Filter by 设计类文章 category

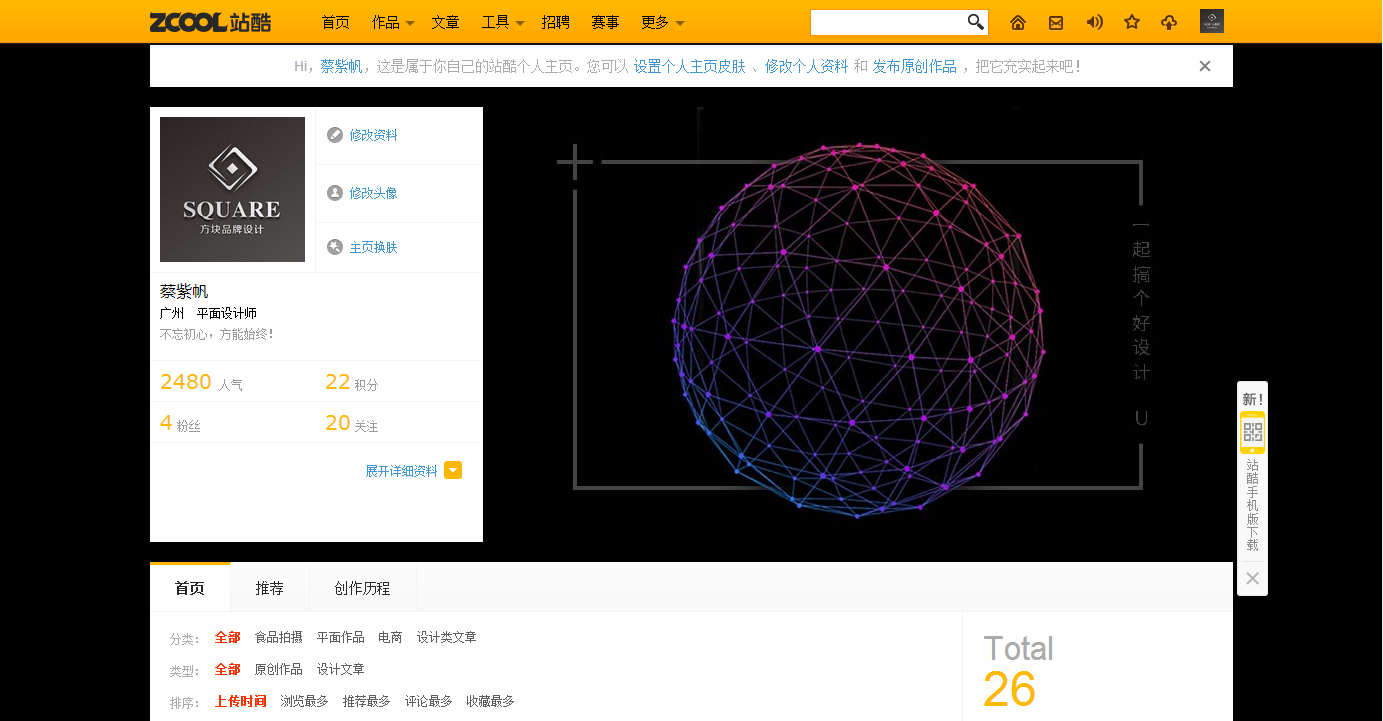pyautogui.click(x=447, y=637)
